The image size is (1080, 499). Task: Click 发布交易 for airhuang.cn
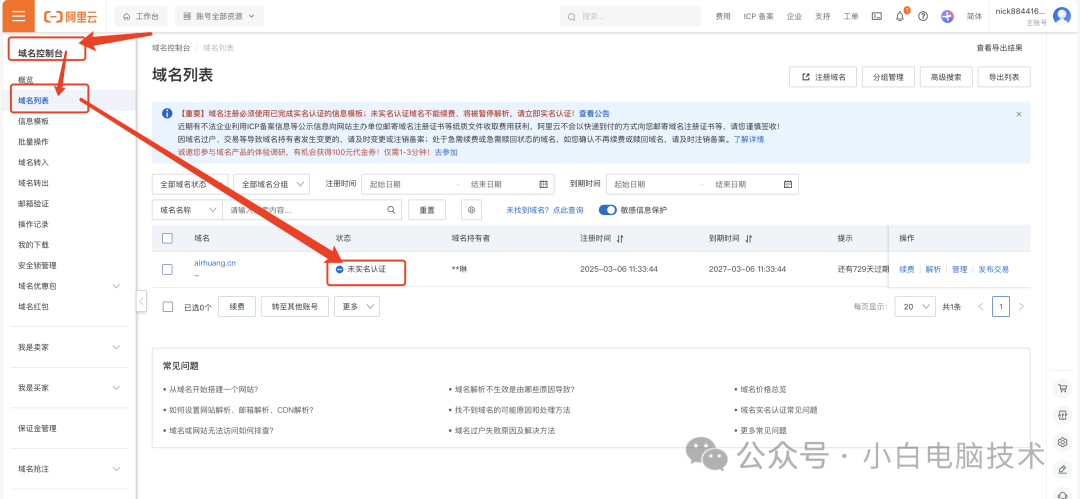tap(993, 269)
